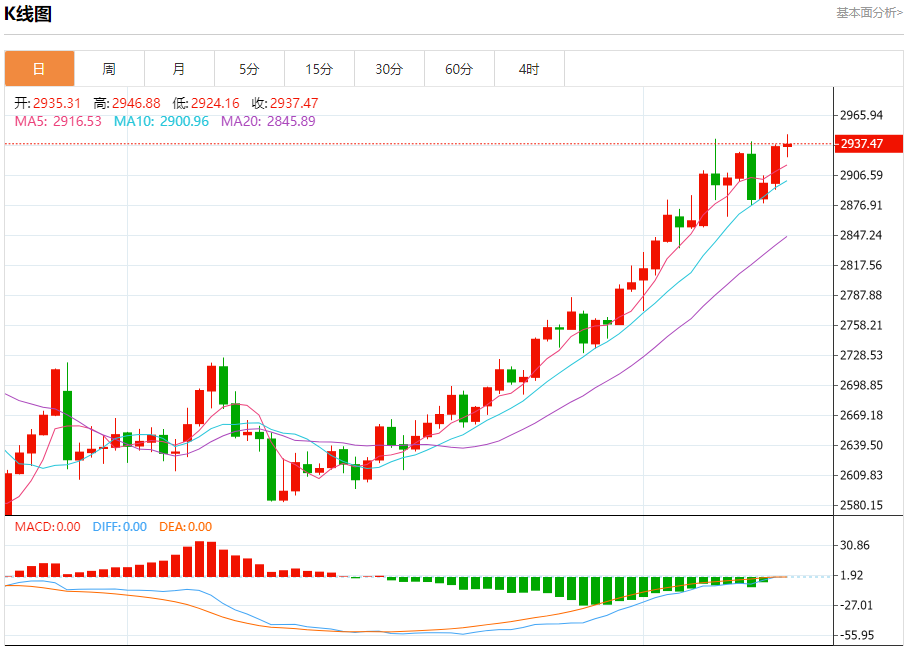Click the MA5 indicator label
Viewport: 910px width, 646px height.
[58, 121]
